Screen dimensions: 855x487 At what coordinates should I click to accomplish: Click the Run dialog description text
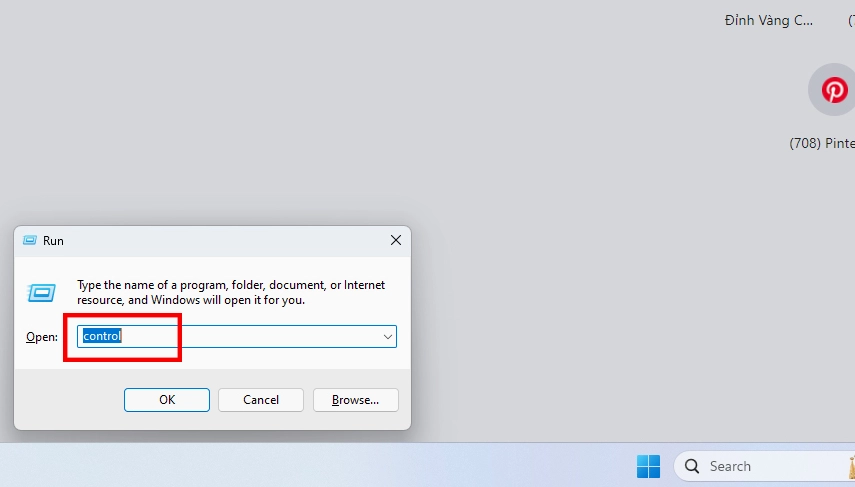click(230, 292)
